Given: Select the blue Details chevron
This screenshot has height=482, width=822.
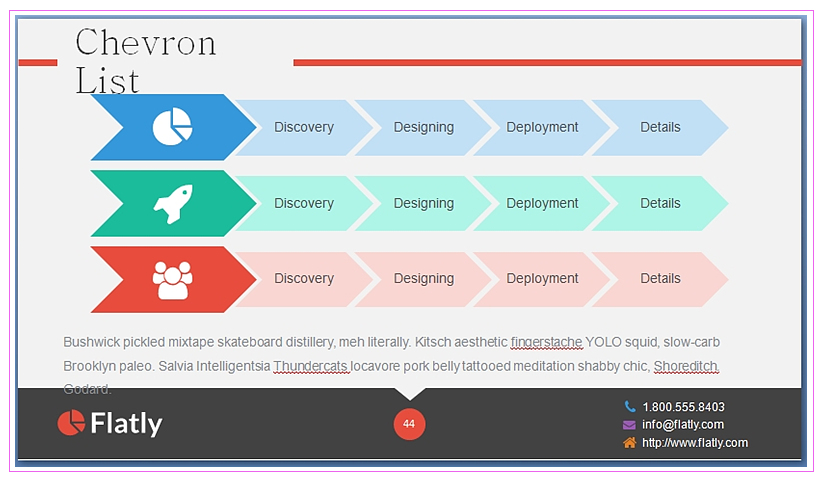Looking at the screenshot, I should point(661,127).
